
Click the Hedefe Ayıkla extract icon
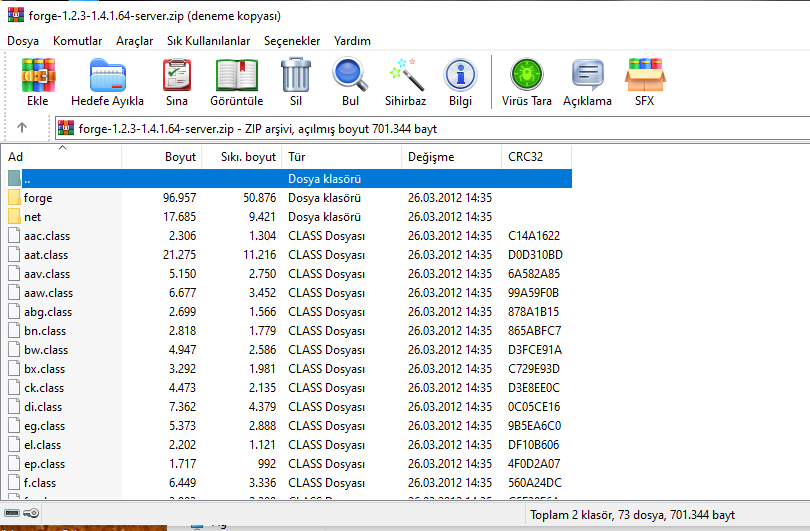[x=107, y=75]
